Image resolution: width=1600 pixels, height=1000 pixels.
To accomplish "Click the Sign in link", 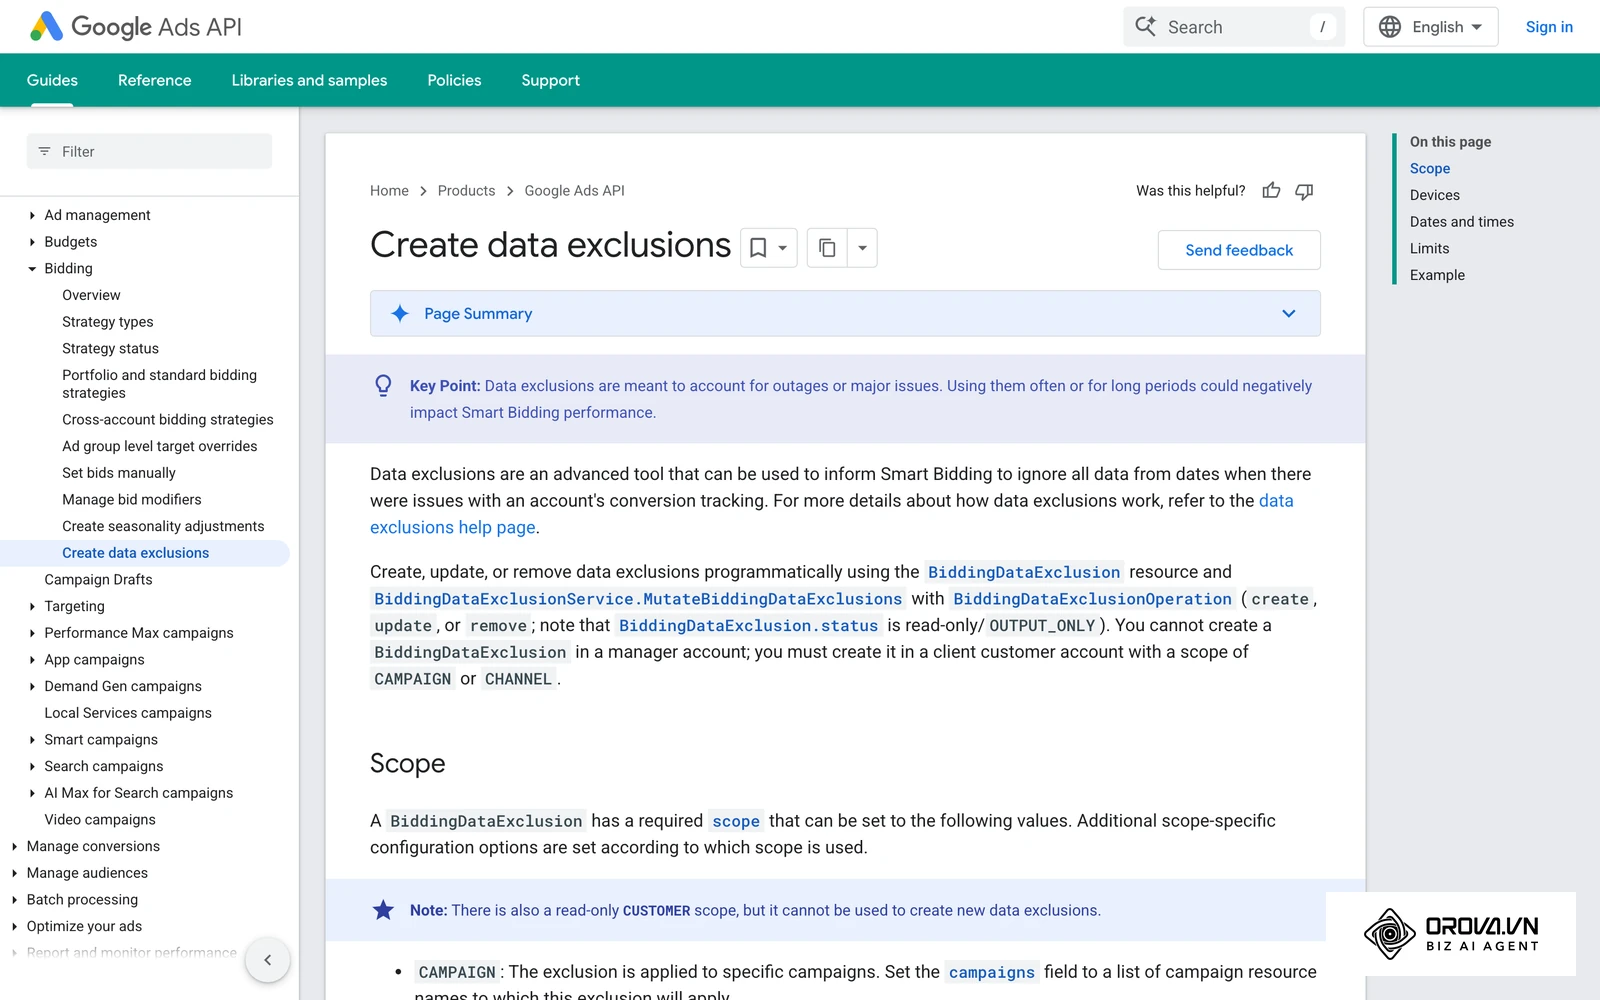I will 1549,27.
